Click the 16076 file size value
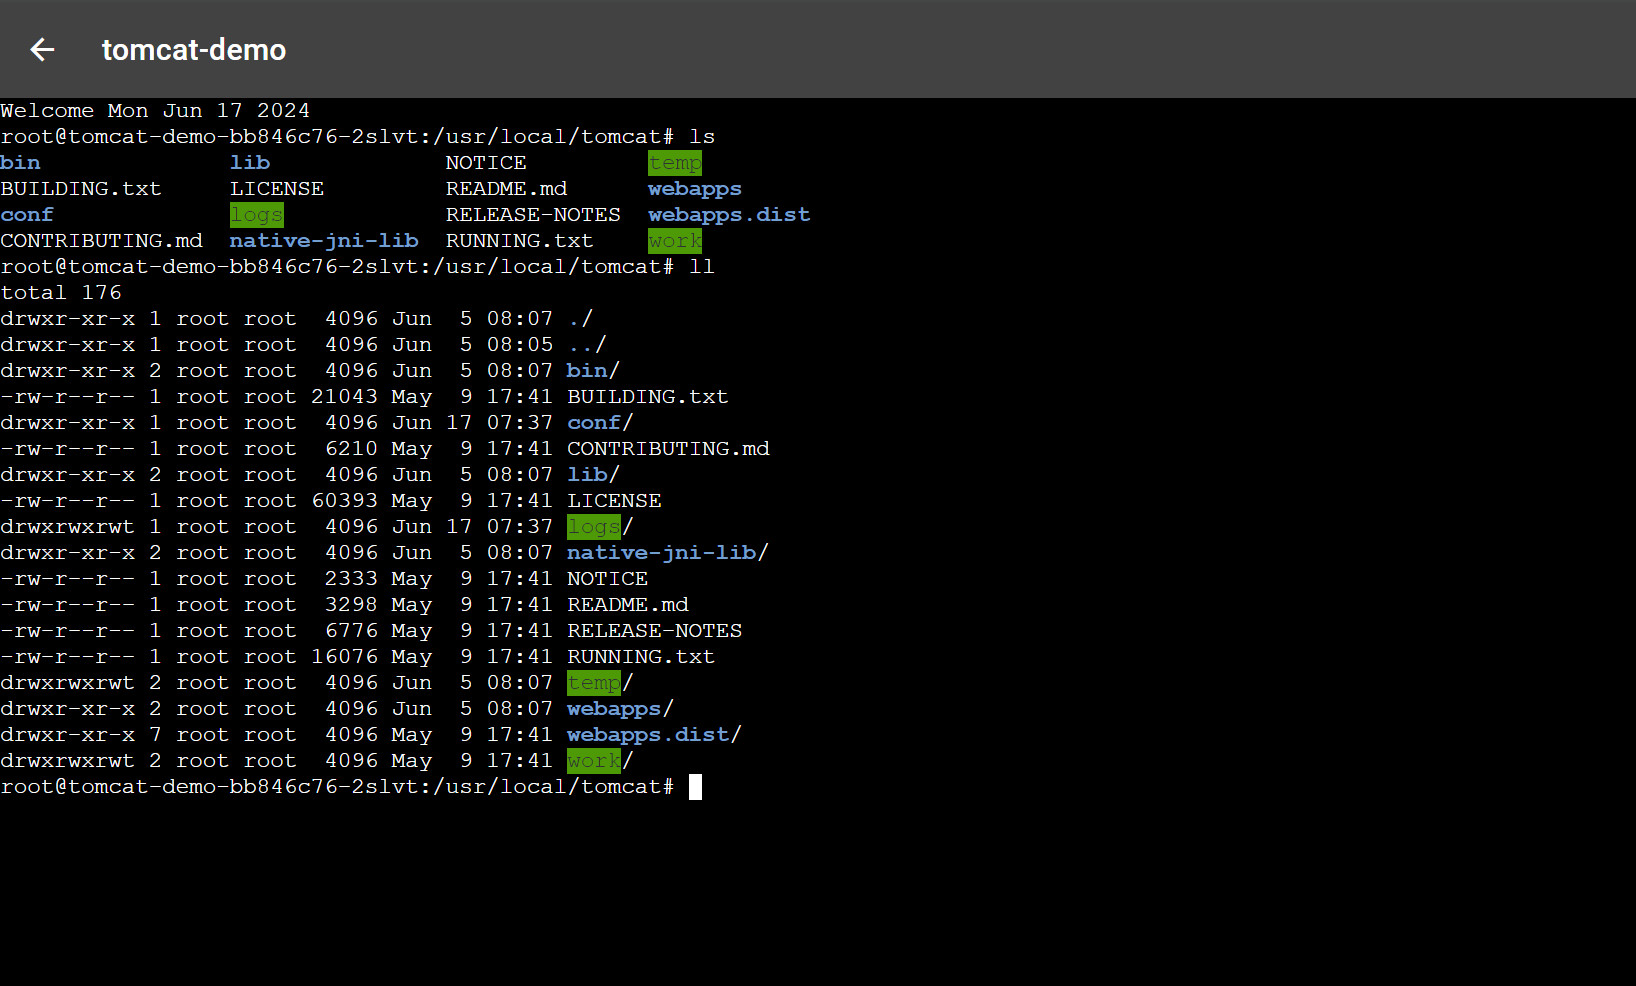This screenshot has height=986, width=1636. coord(344,657)
